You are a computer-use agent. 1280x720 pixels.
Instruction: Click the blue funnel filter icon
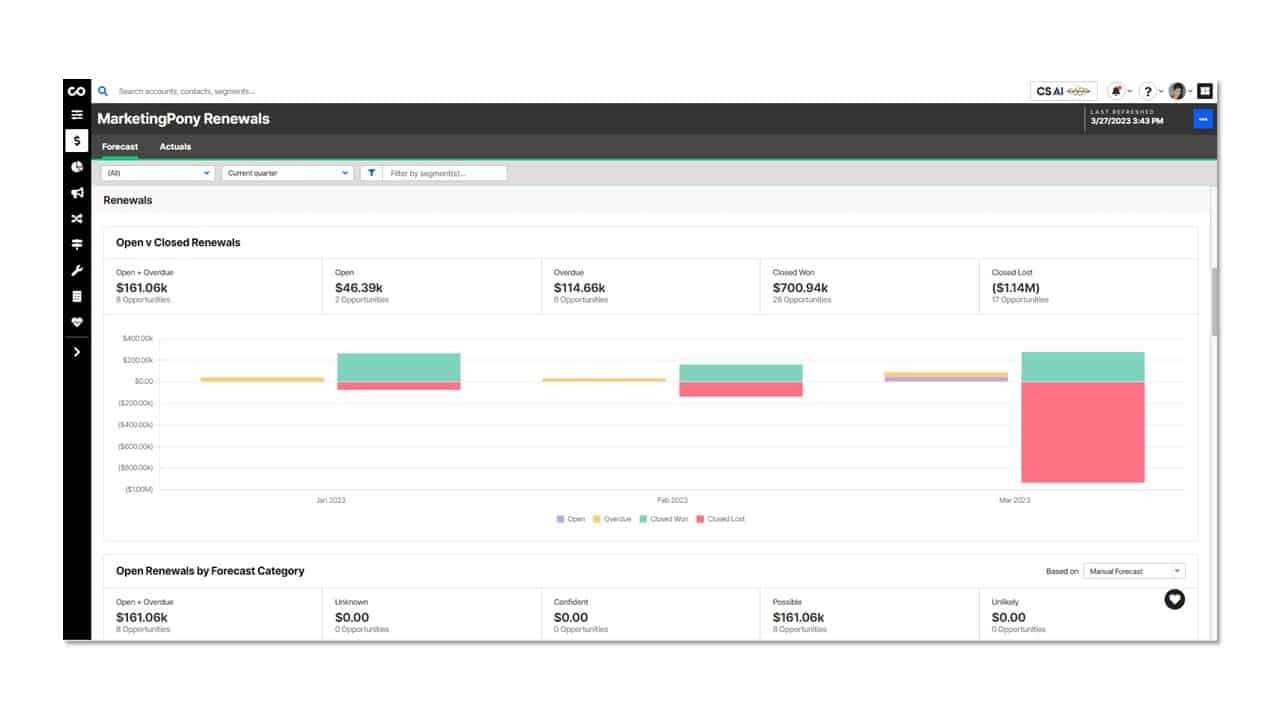[x=371, y=172]
